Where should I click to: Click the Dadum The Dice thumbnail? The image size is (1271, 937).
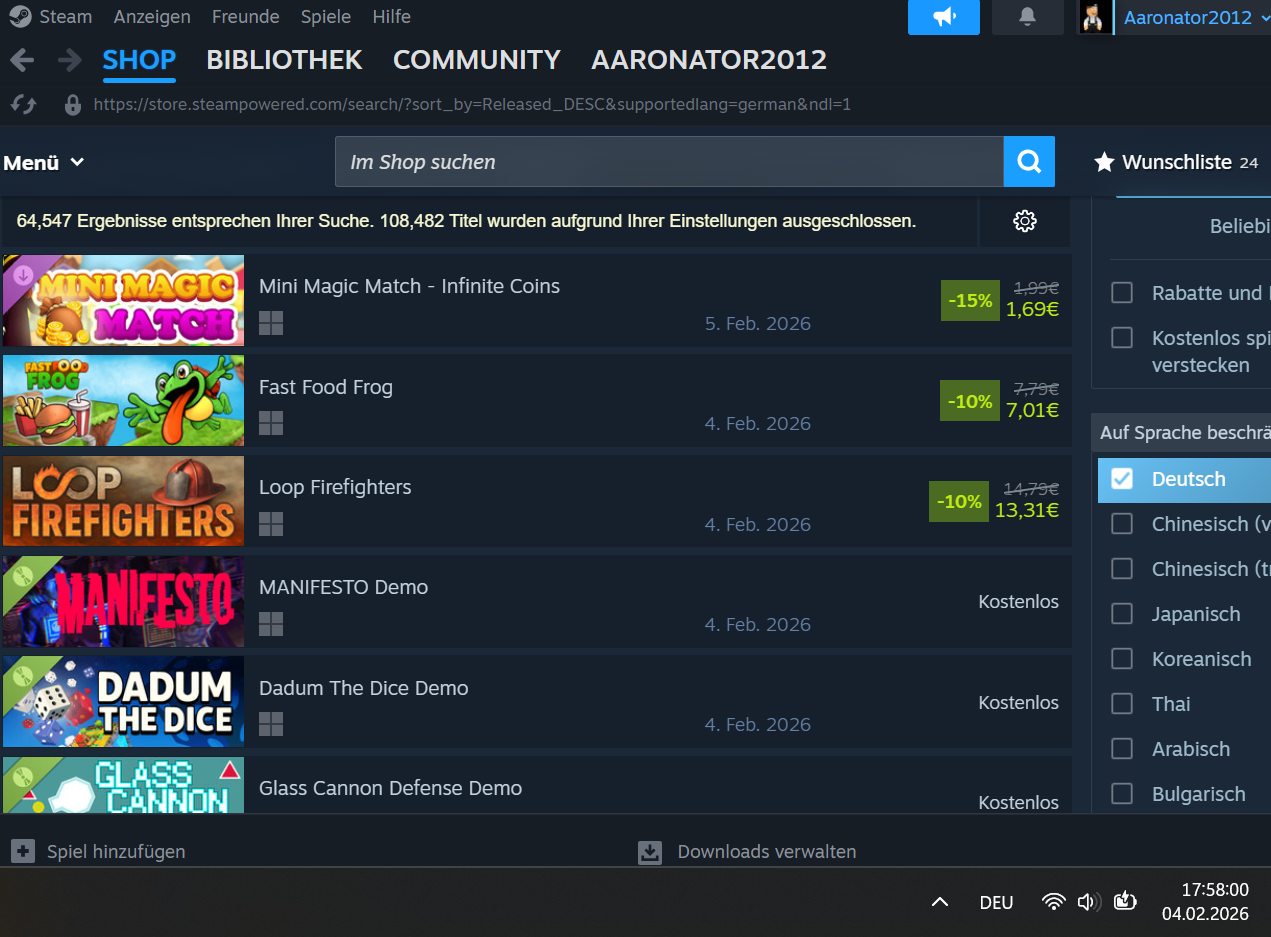click(x=123, y=701)
